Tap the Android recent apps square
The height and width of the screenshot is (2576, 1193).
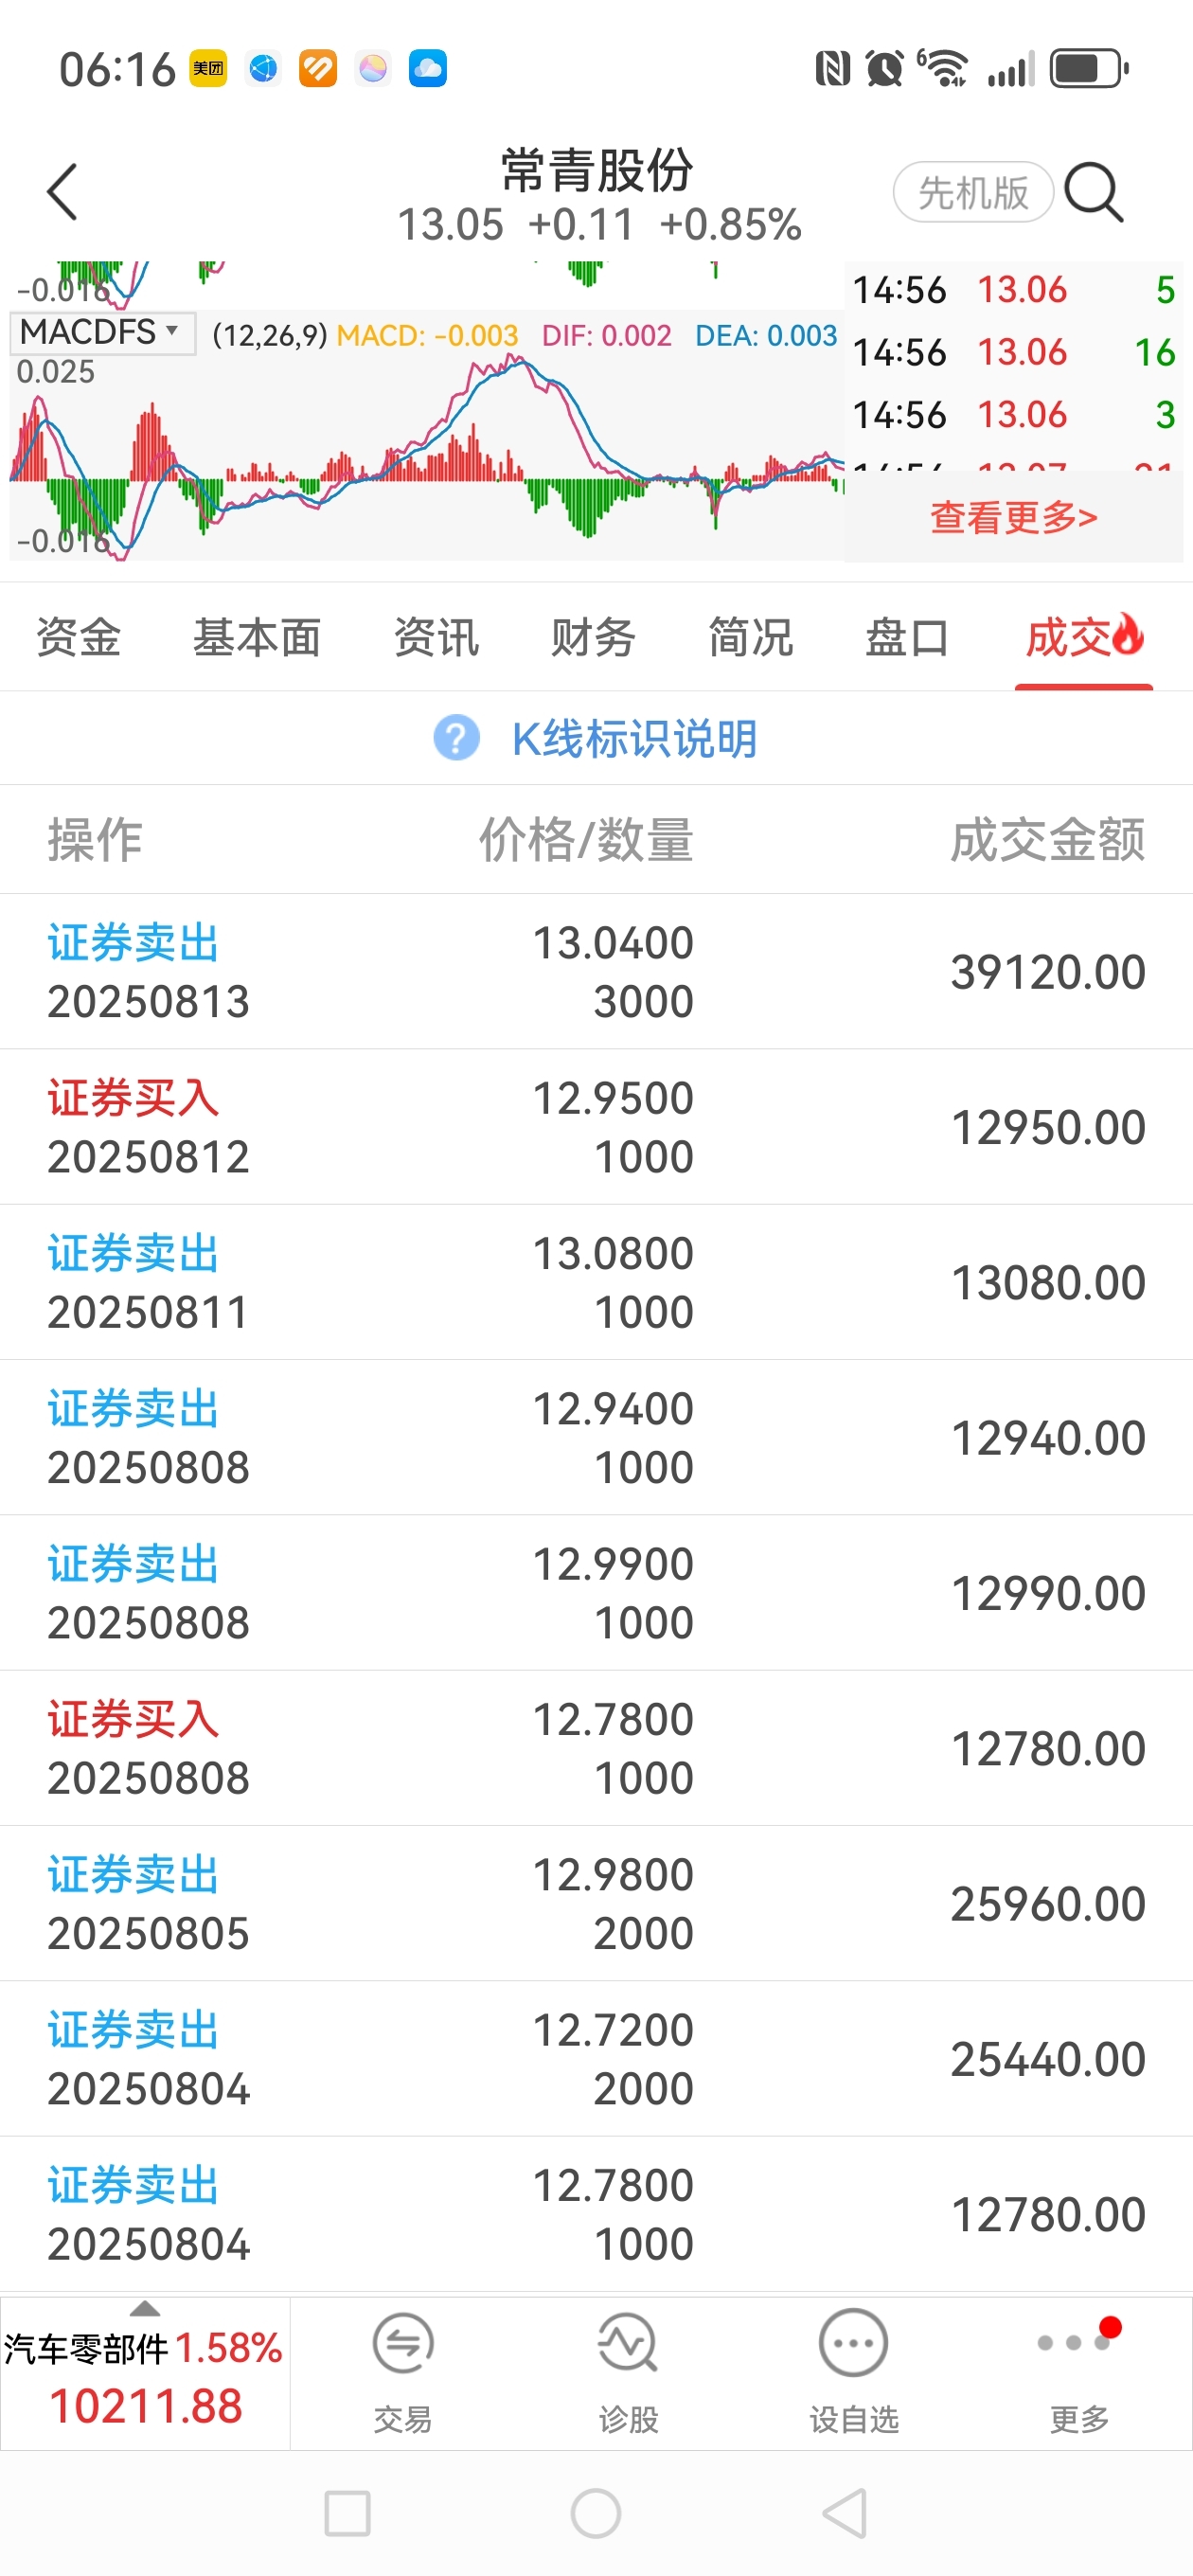coord(347,2513)
